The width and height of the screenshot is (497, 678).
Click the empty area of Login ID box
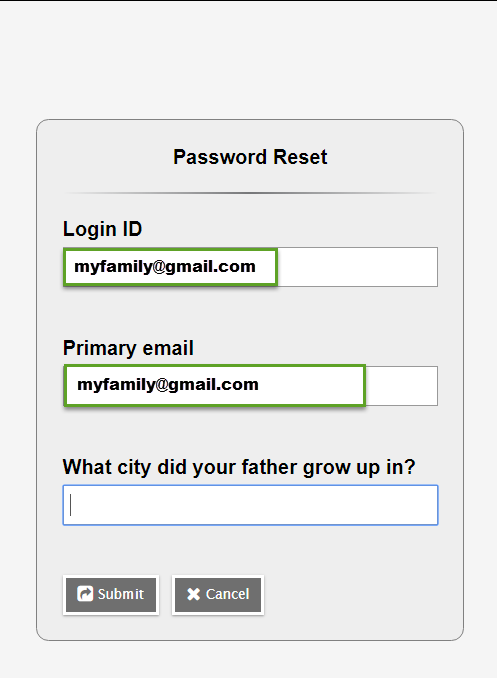(357, 267)
